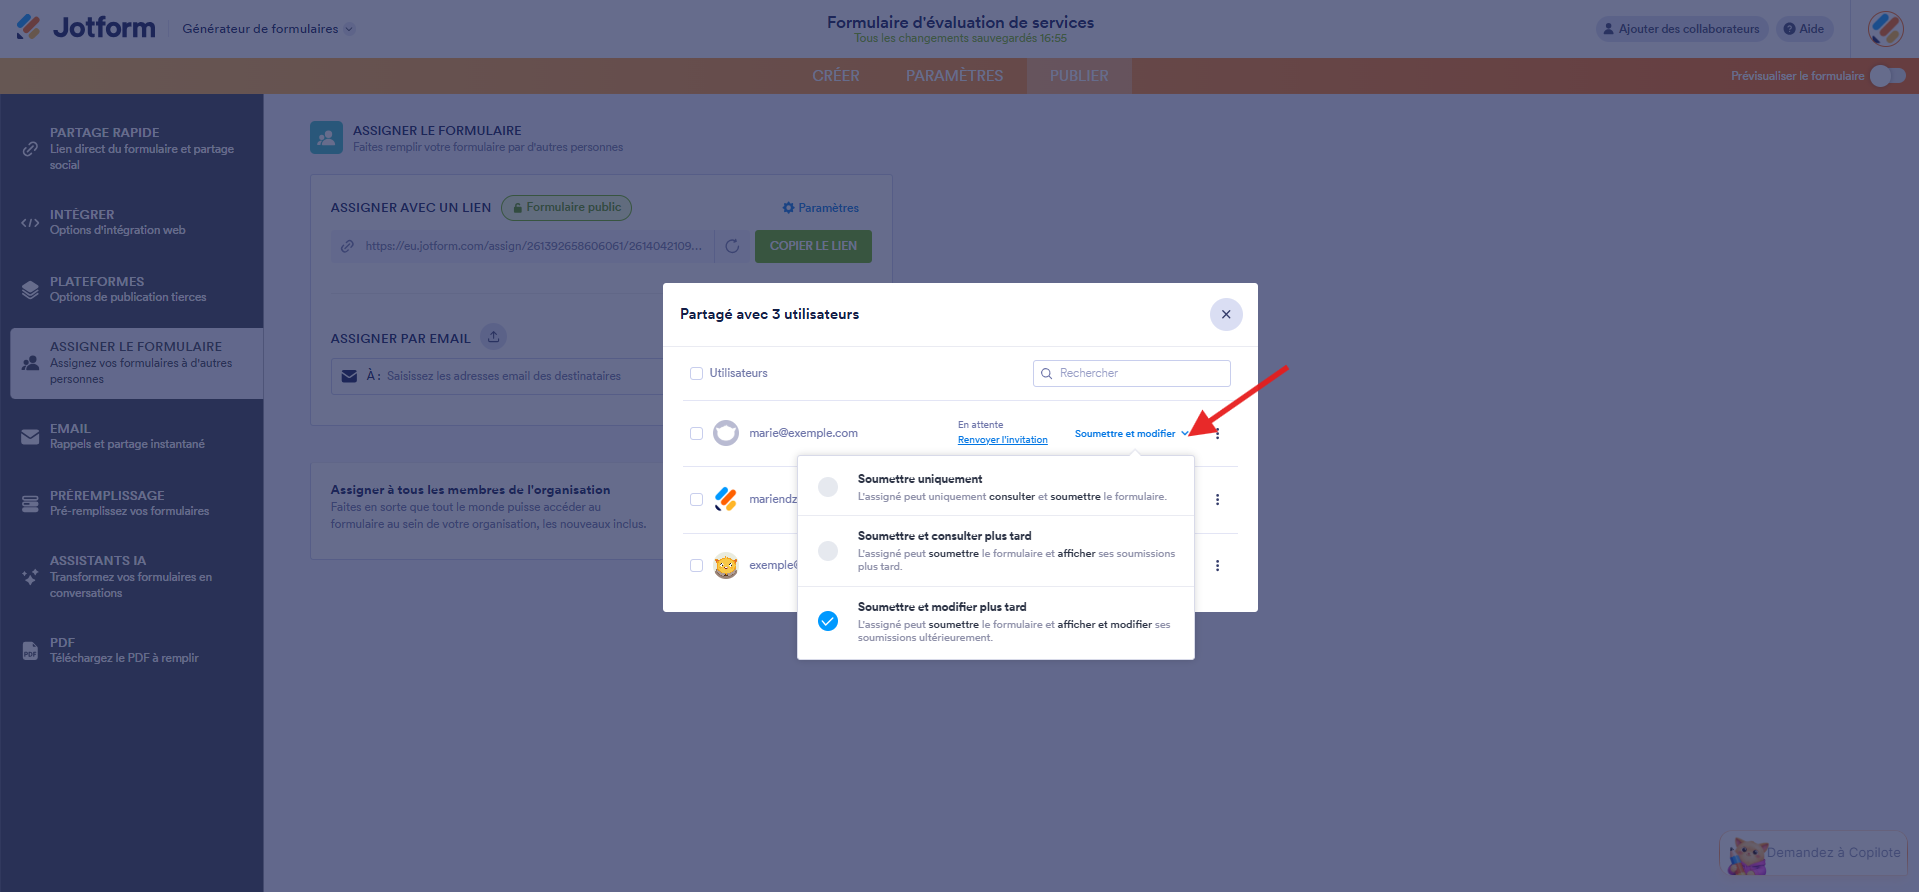Switch to the Créer tab

[836, 76]
